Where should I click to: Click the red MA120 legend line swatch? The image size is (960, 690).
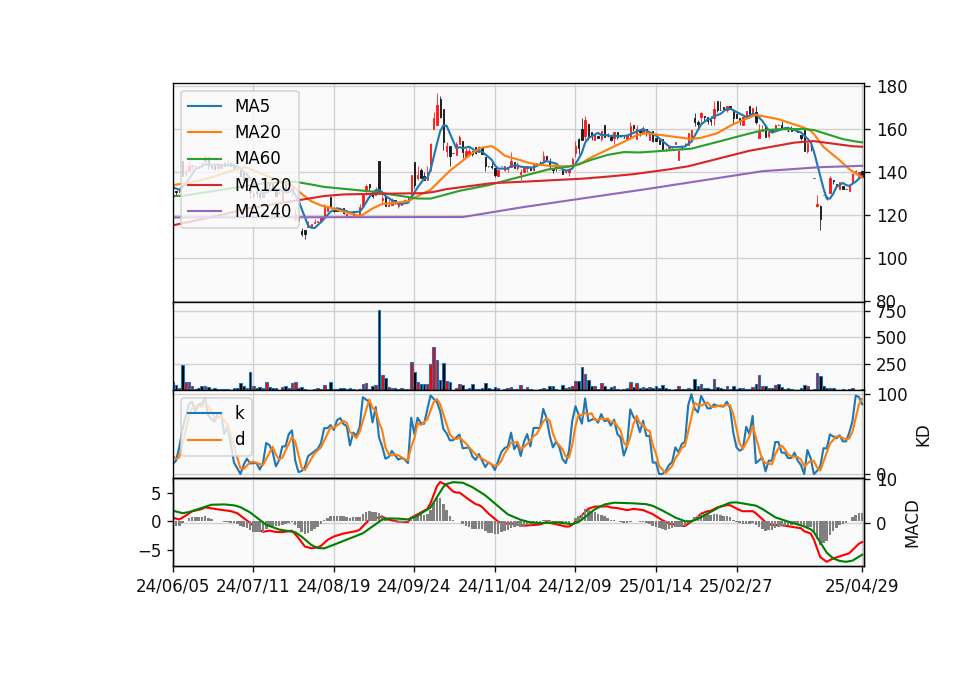click(x=204, y=184)
